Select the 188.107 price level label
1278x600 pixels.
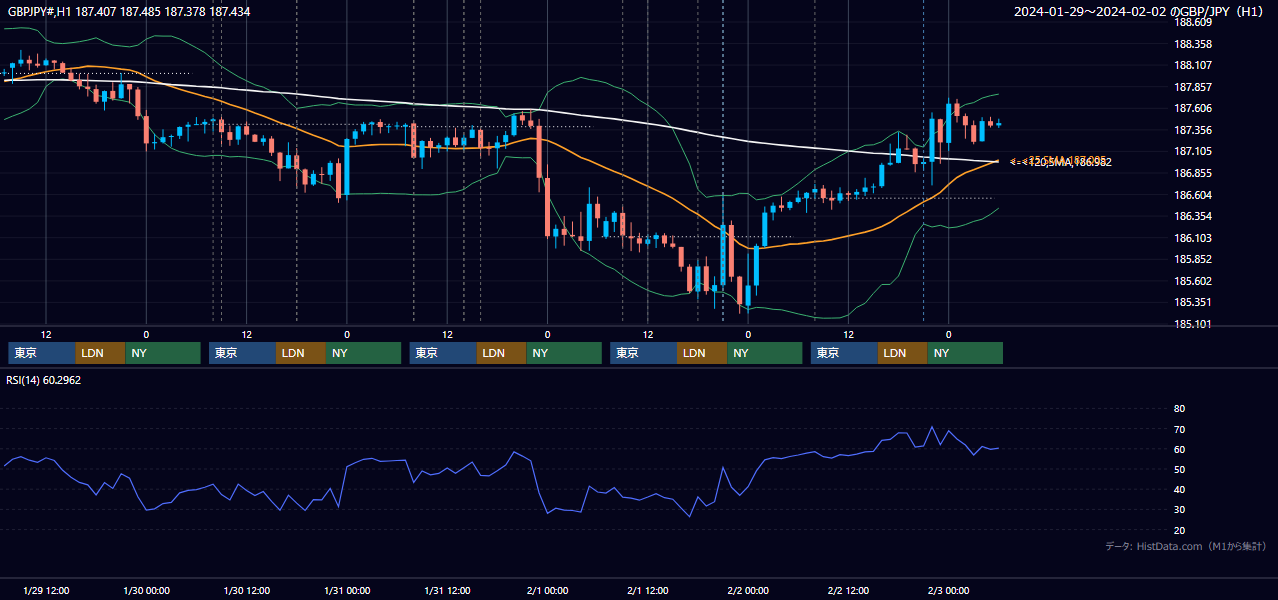point(1193,66)
